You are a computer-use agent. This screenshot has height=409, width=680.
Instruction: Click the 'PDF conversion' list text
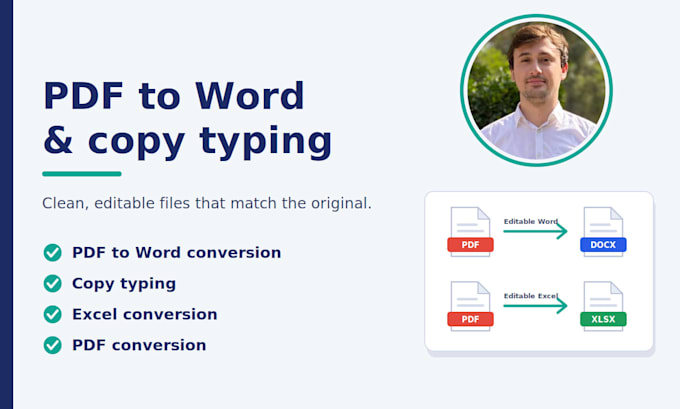tap(139, 345)
